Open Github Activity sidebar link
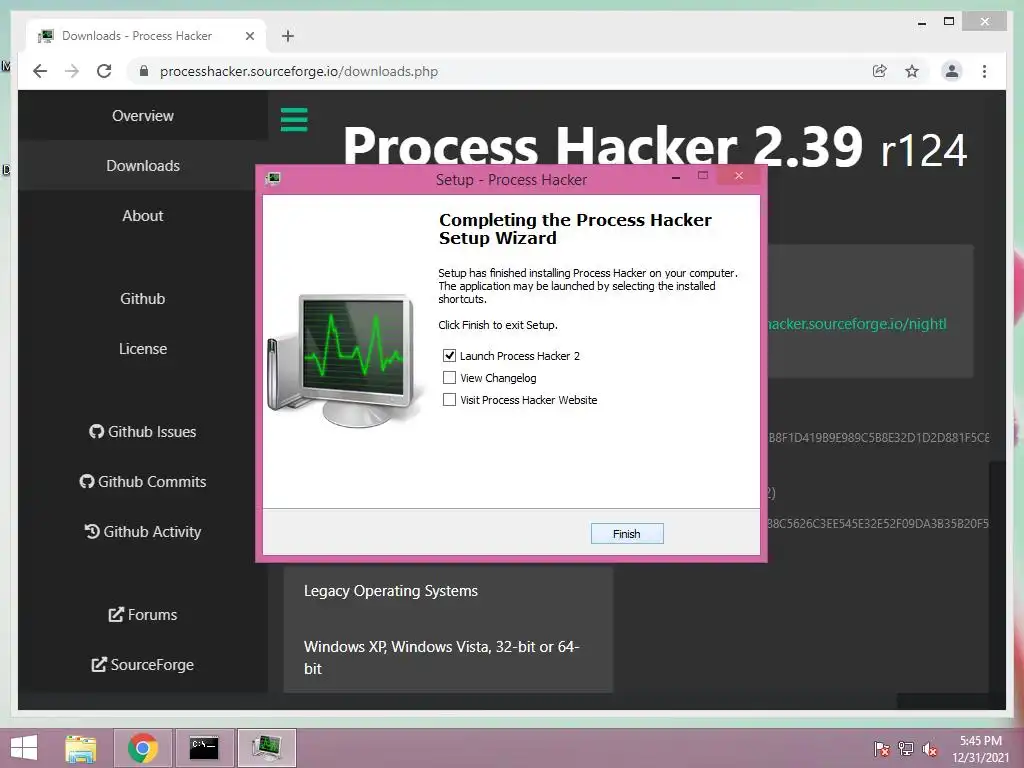Viewport: 1024px width, 768px height. (x=142, y=532)
